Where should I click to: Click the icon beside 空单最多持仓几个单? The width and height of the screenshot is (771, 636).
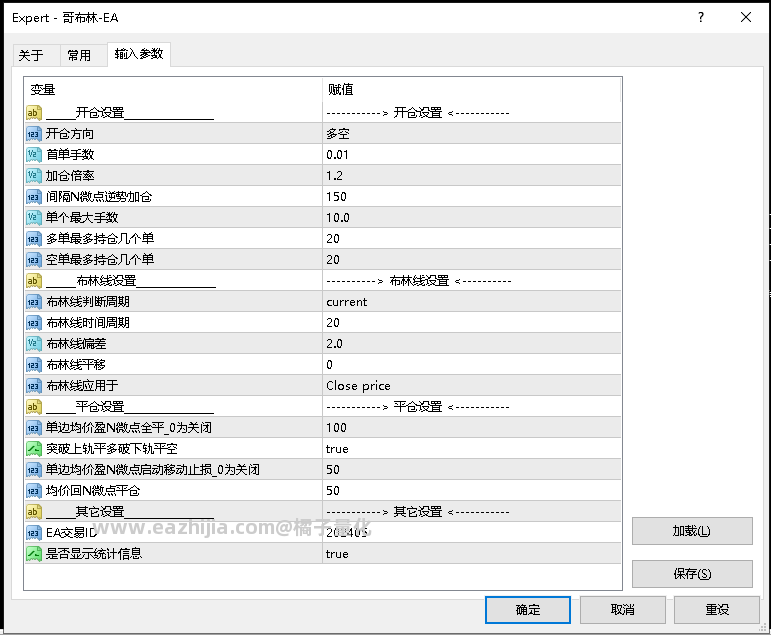coord(33,260)
